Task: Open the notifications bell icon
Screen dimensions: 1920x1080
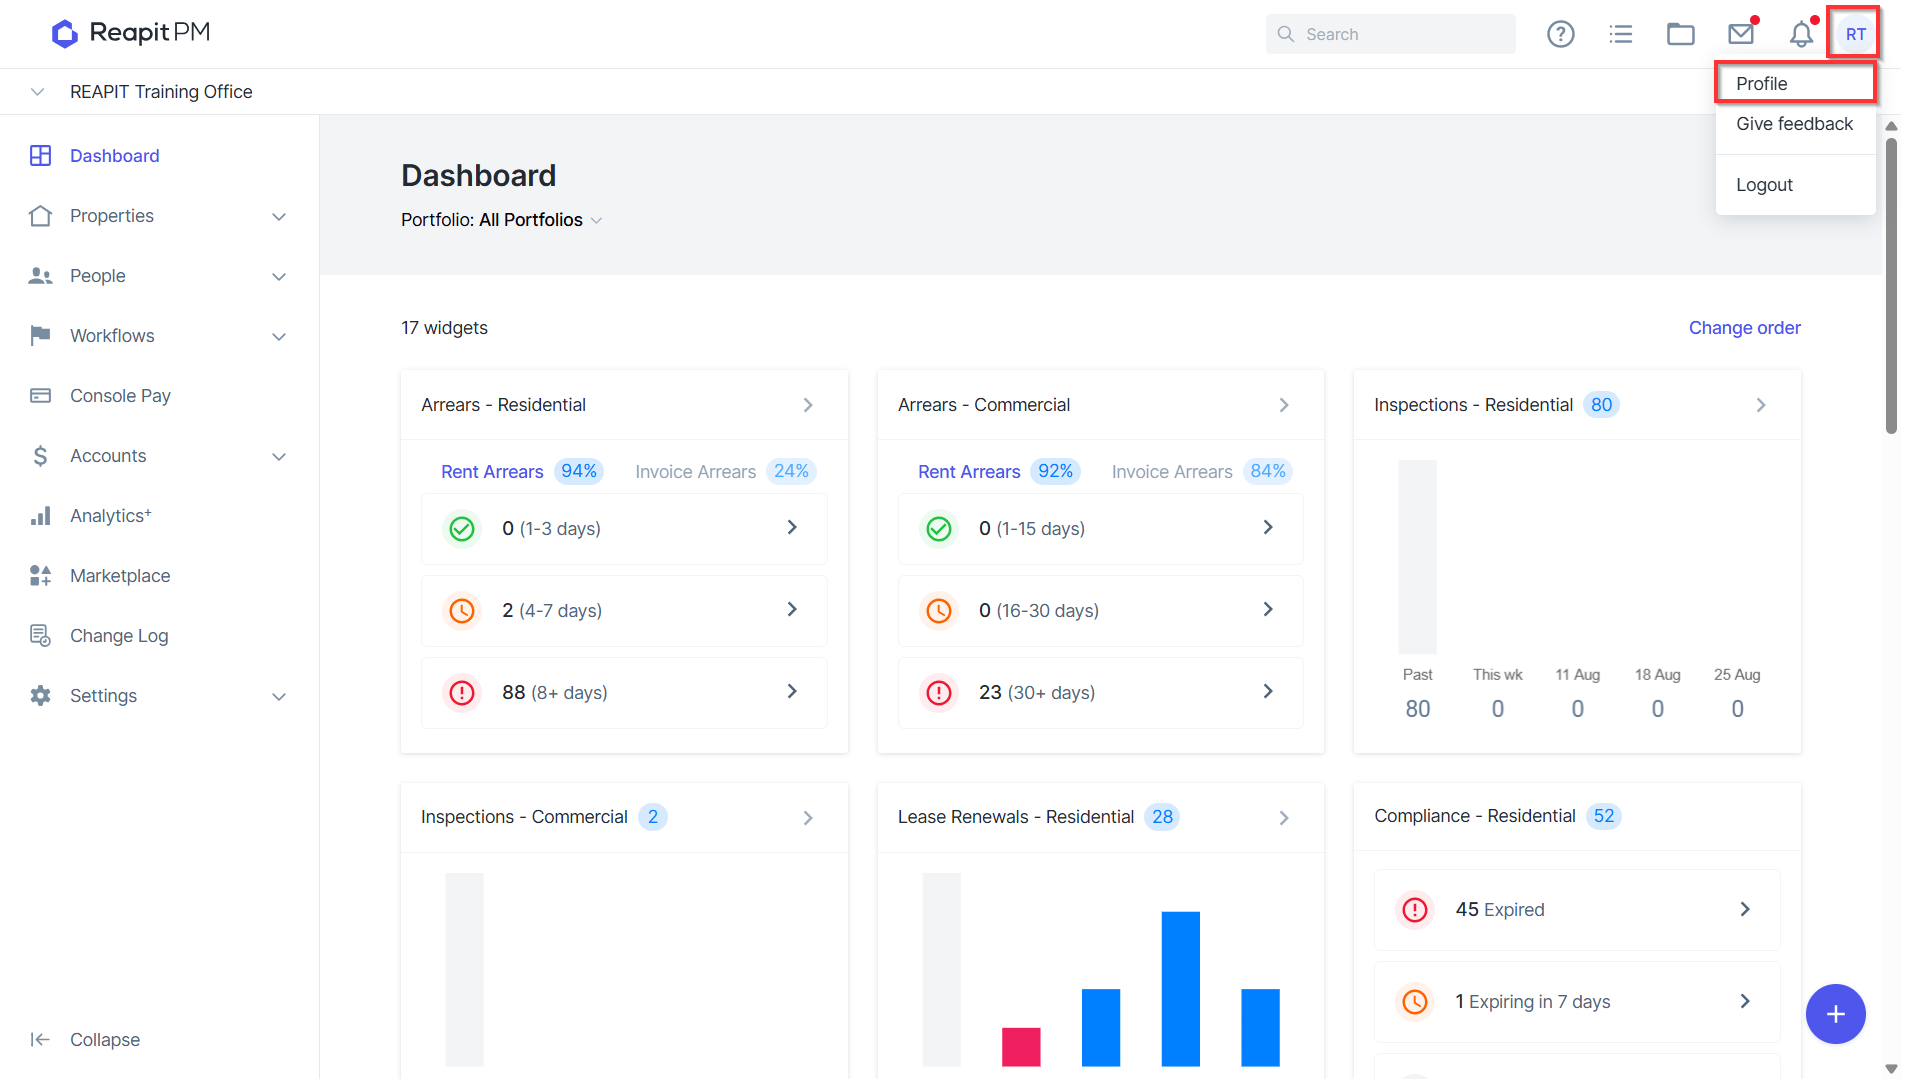Action: 1801,34
